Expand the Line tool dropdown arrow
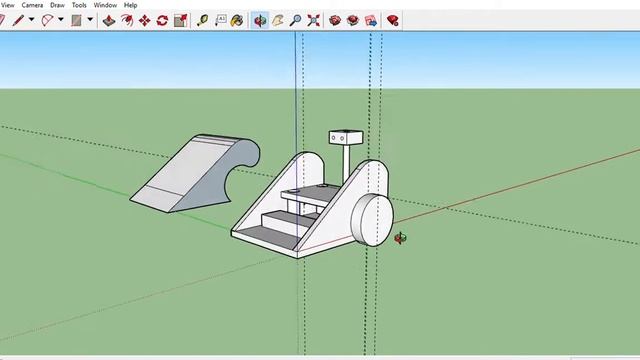This screenshot has height=360, width=640. (31, 20)
